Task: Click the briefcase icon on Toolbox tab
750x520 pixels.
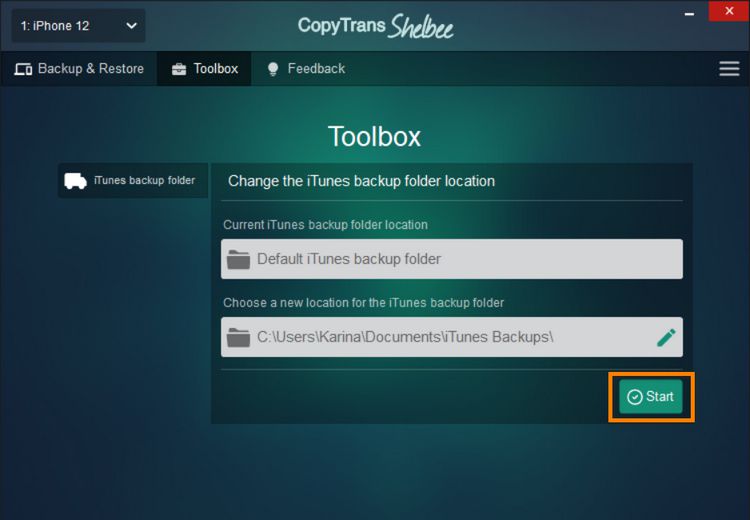Action: (x=179, y=69)
